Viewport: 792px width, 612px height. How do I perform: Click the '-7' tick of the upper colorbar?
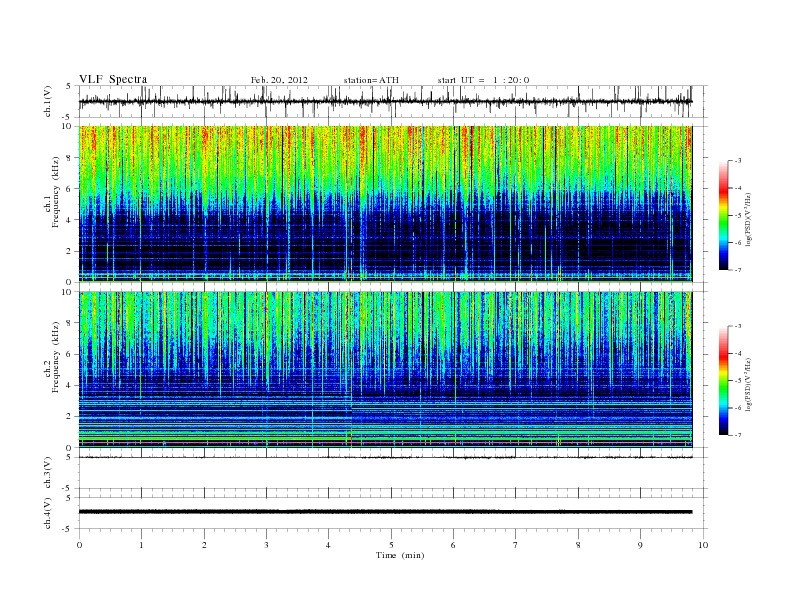point(738,271)
